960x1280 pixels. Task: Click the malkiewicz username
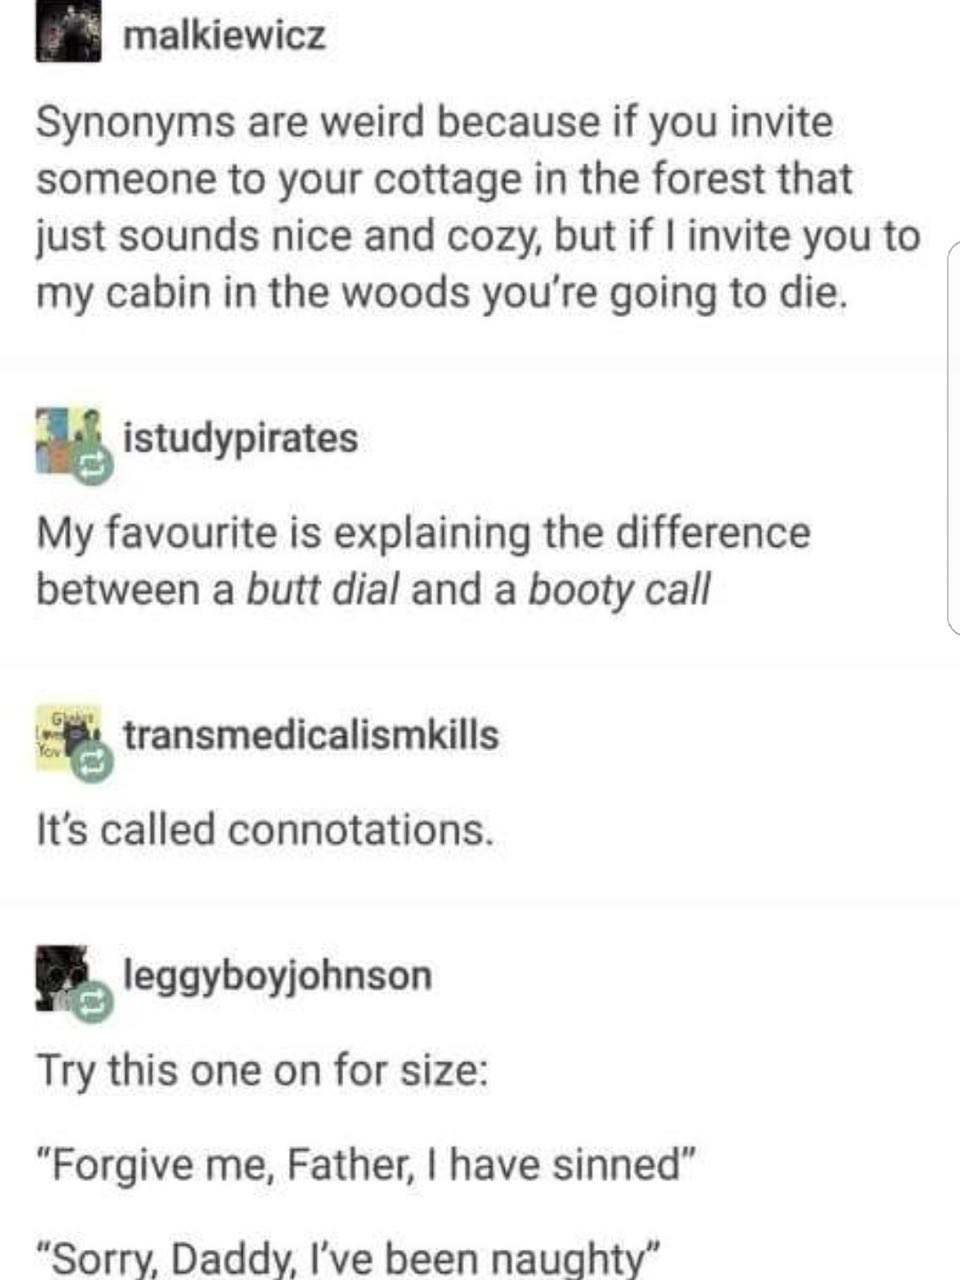(224, 37)
